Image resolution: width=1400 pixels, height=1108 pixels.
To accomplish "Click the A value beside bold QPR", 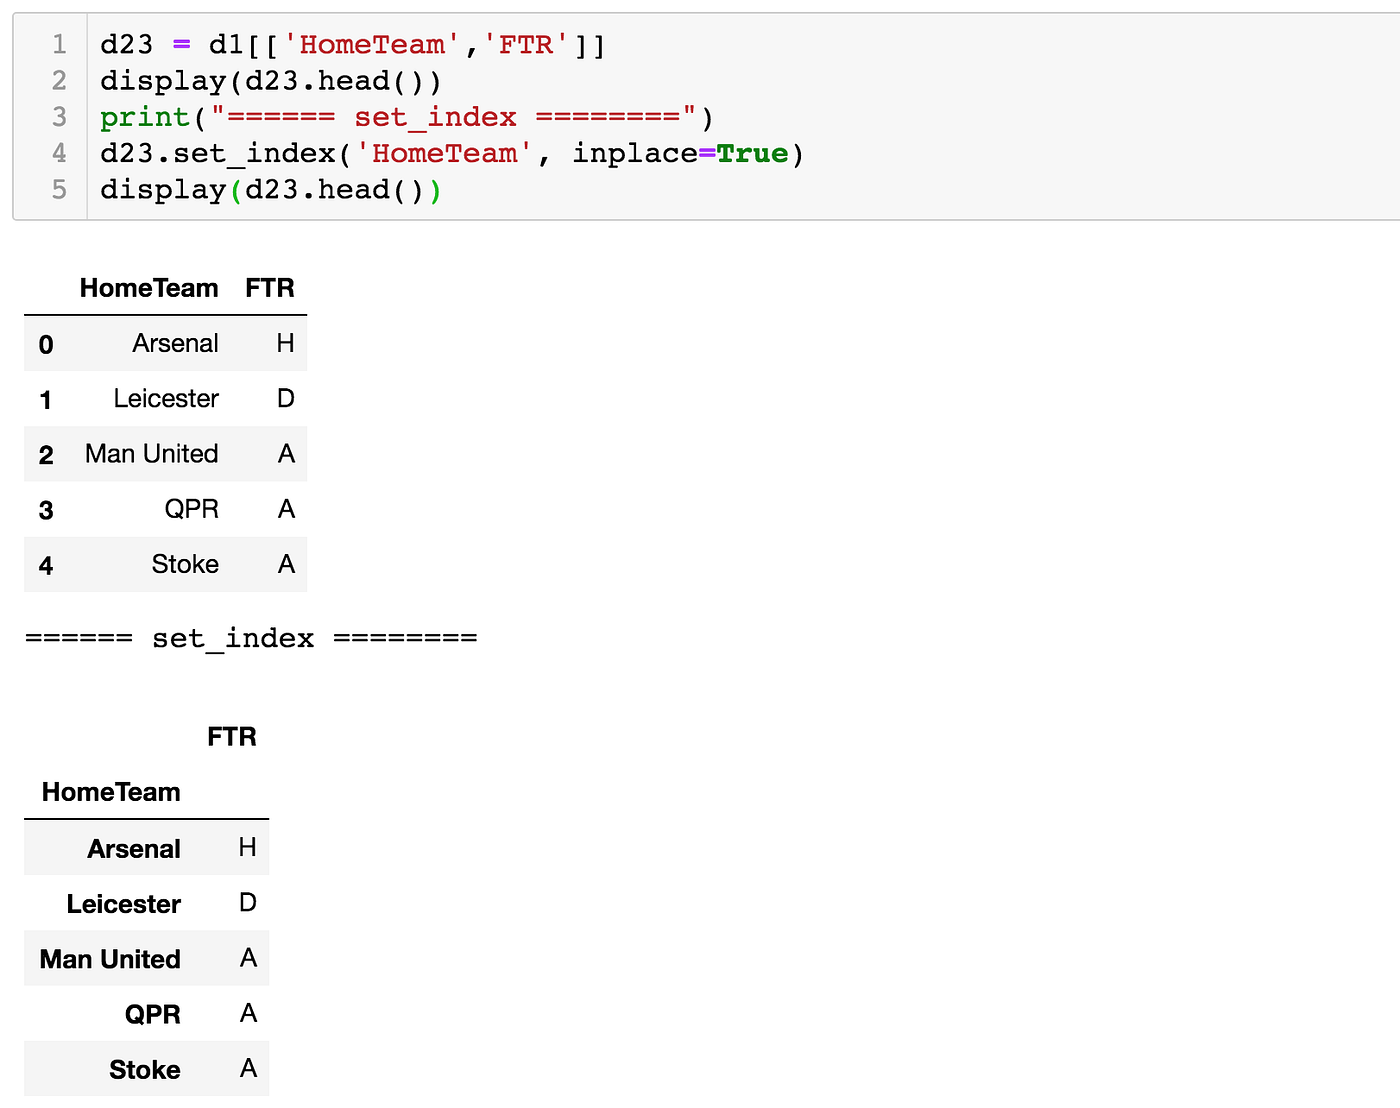I will [x=248, y=1013].
